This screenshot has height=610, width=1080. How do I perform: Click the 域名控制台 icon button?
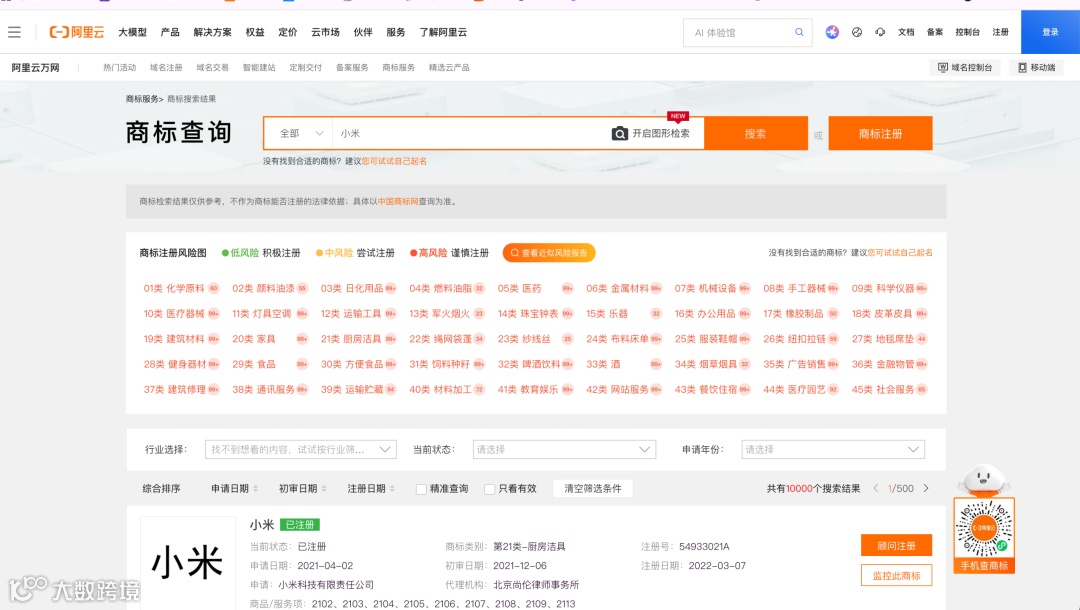[965, 67]
